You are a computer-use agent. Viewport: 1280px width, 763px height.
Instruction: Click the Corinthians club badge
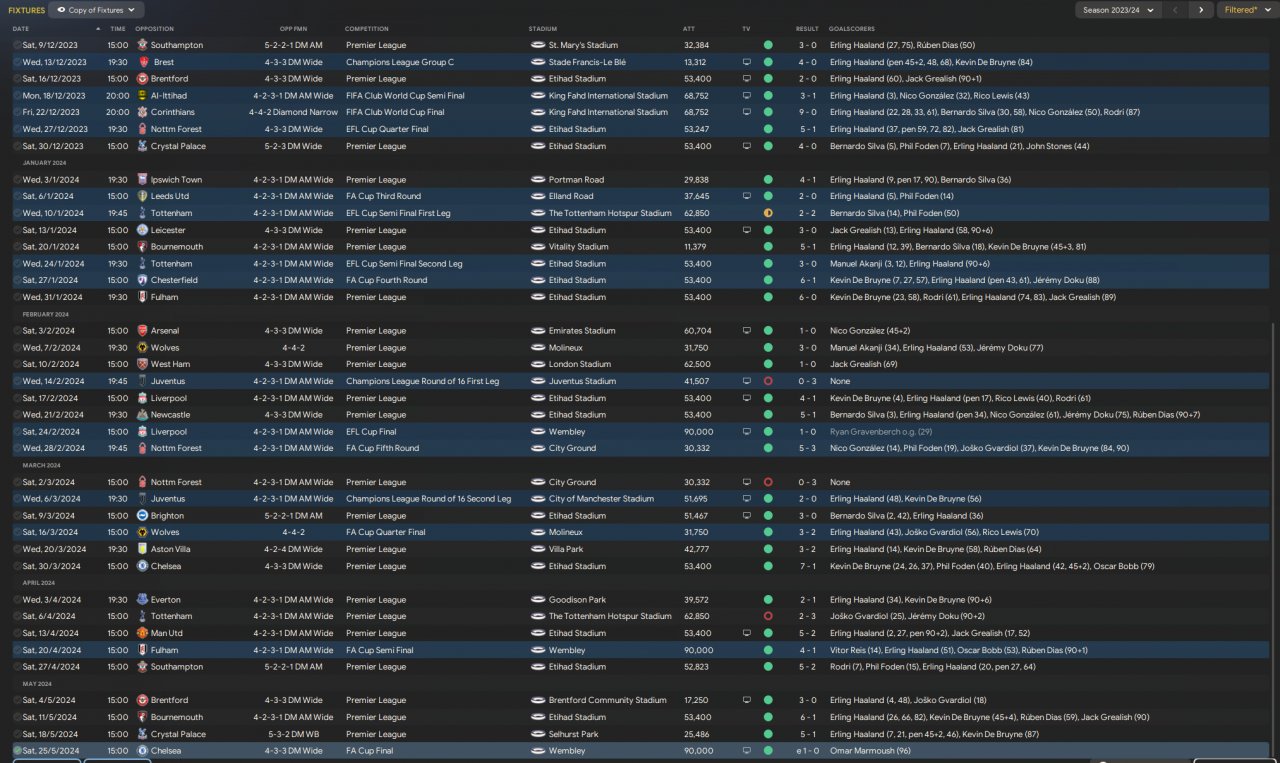point(142,112)
